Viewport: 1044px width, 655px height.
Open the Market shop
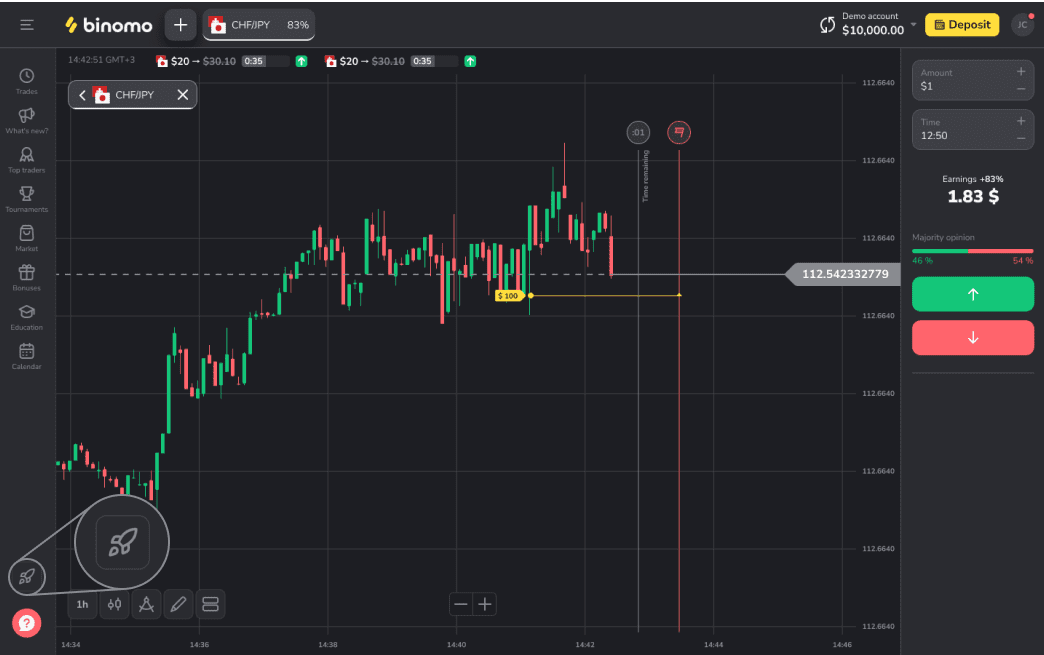(x=27, y=237)
